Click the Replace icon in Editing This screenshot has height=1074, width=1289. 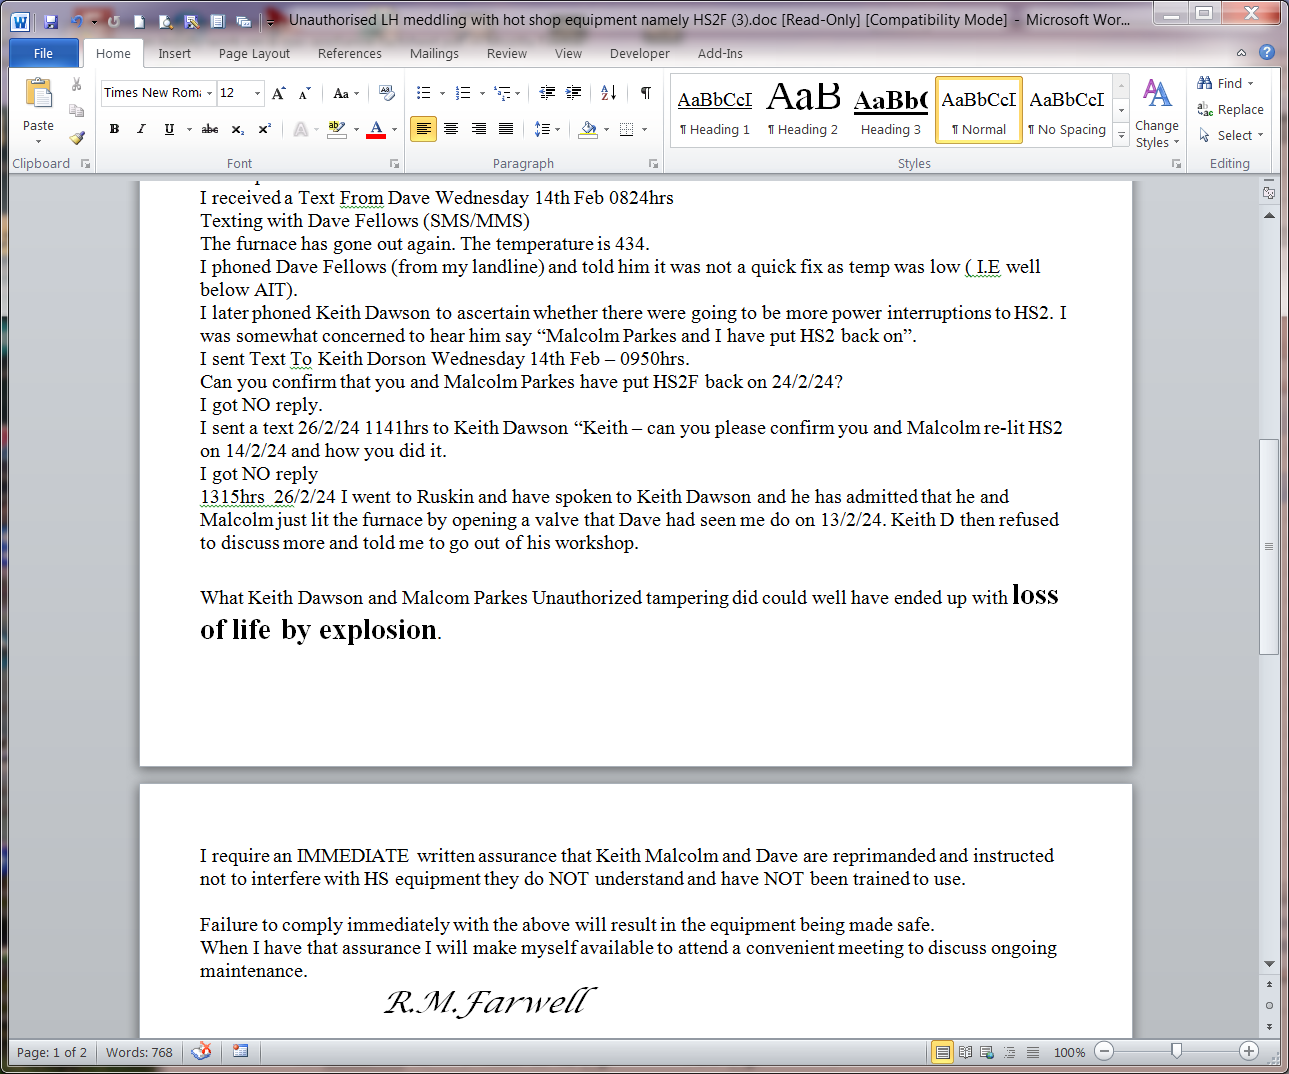(1231, 110)
